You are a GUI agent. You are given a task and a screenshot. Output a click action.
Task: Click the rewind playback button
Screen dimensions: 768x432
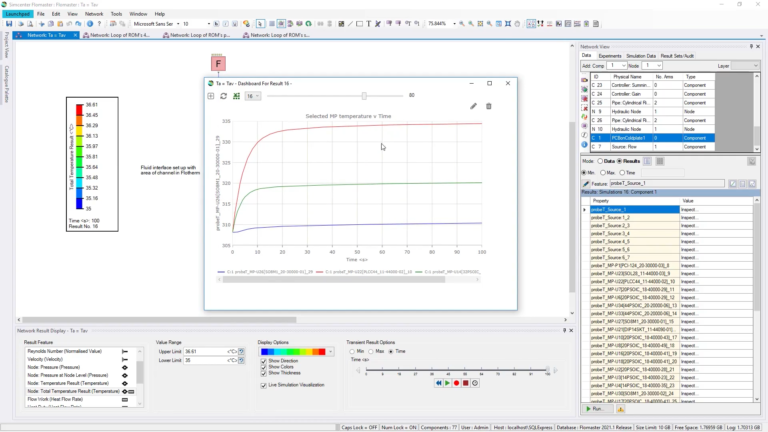438,383
